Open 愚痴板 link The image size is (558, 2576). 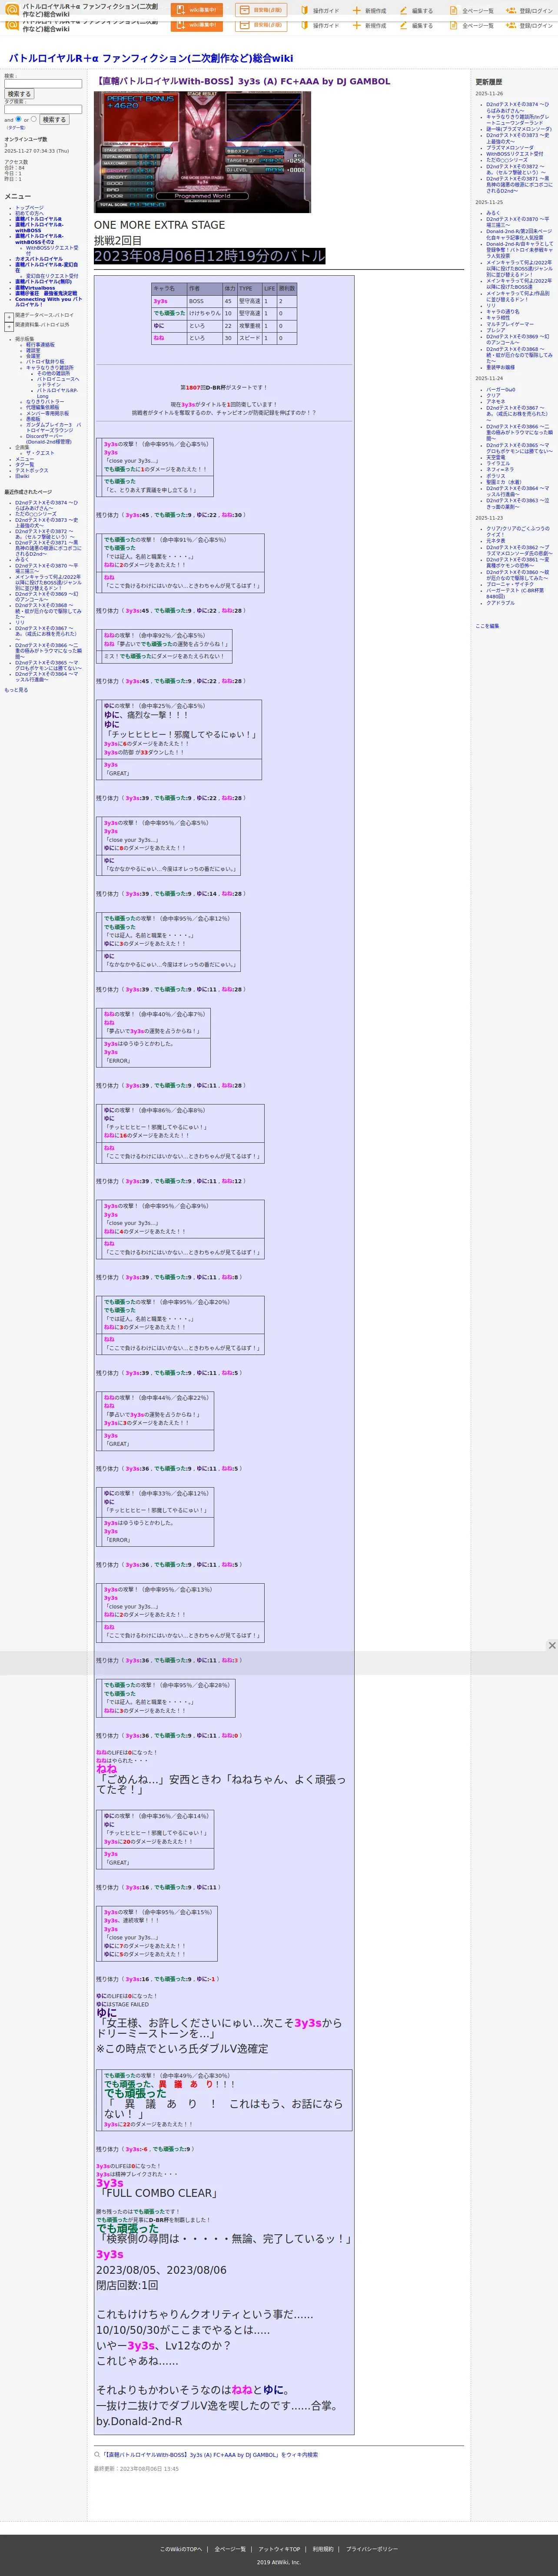(x=33, y=420)
